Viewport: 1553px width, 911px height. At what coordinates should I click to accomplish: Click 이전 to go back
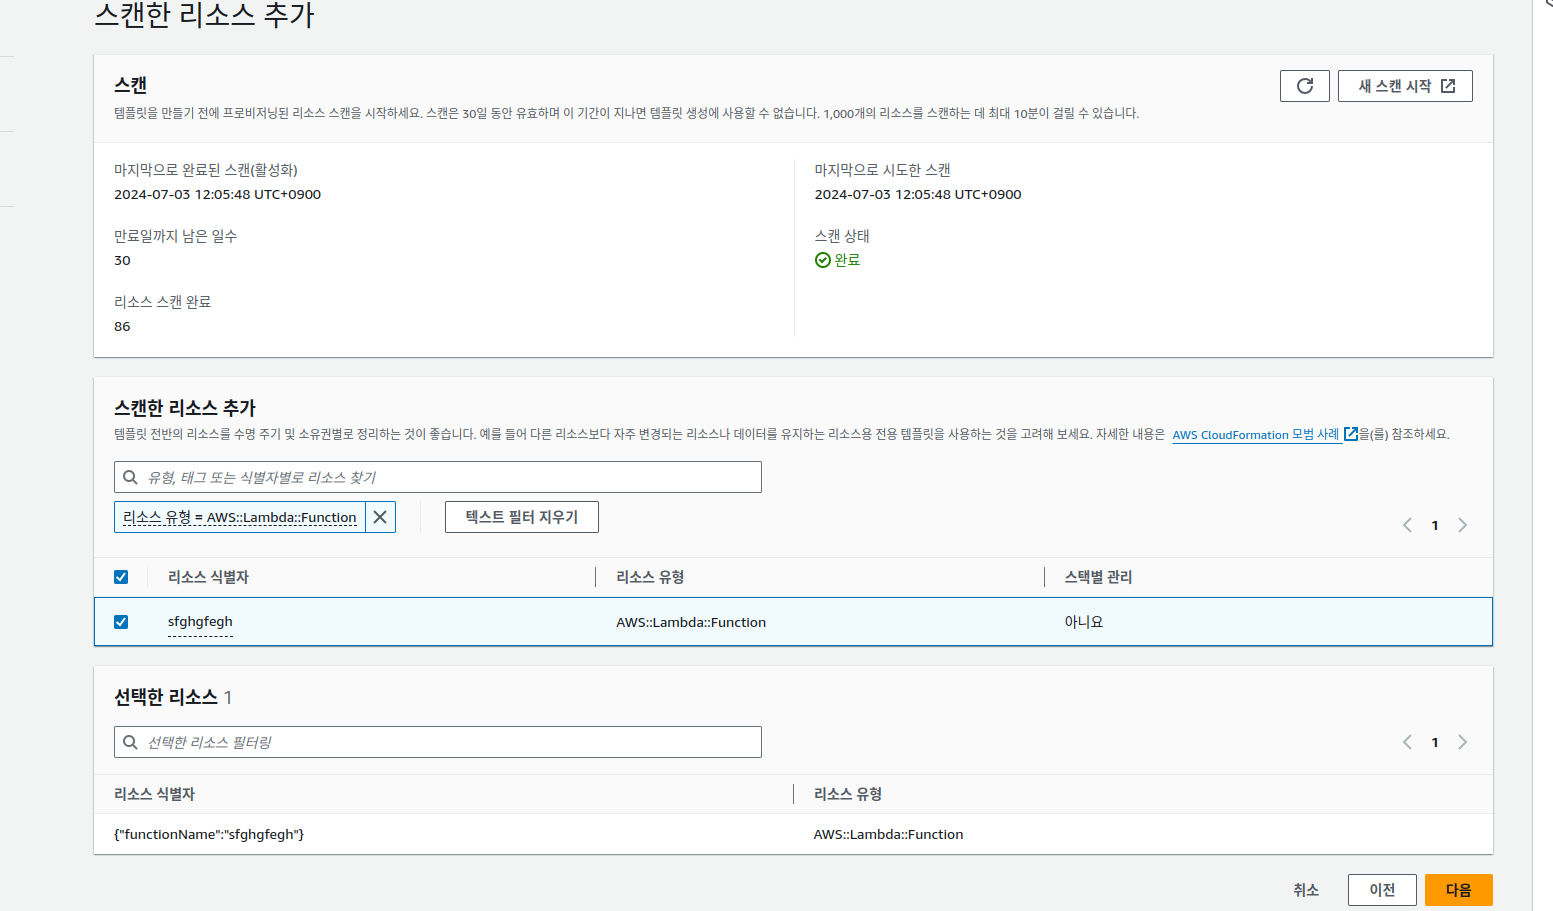(1381, 890)
